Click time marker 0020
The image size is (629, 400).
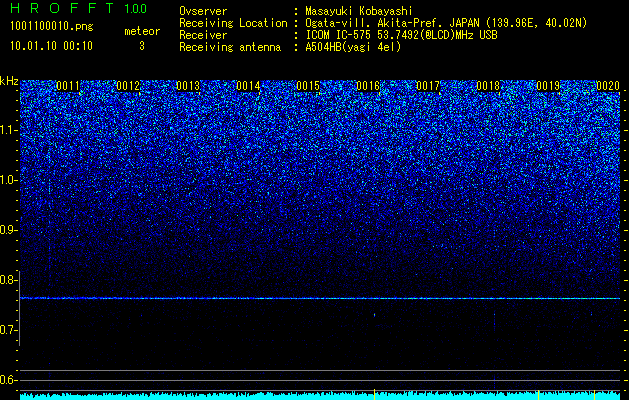[x=608, y=86]
